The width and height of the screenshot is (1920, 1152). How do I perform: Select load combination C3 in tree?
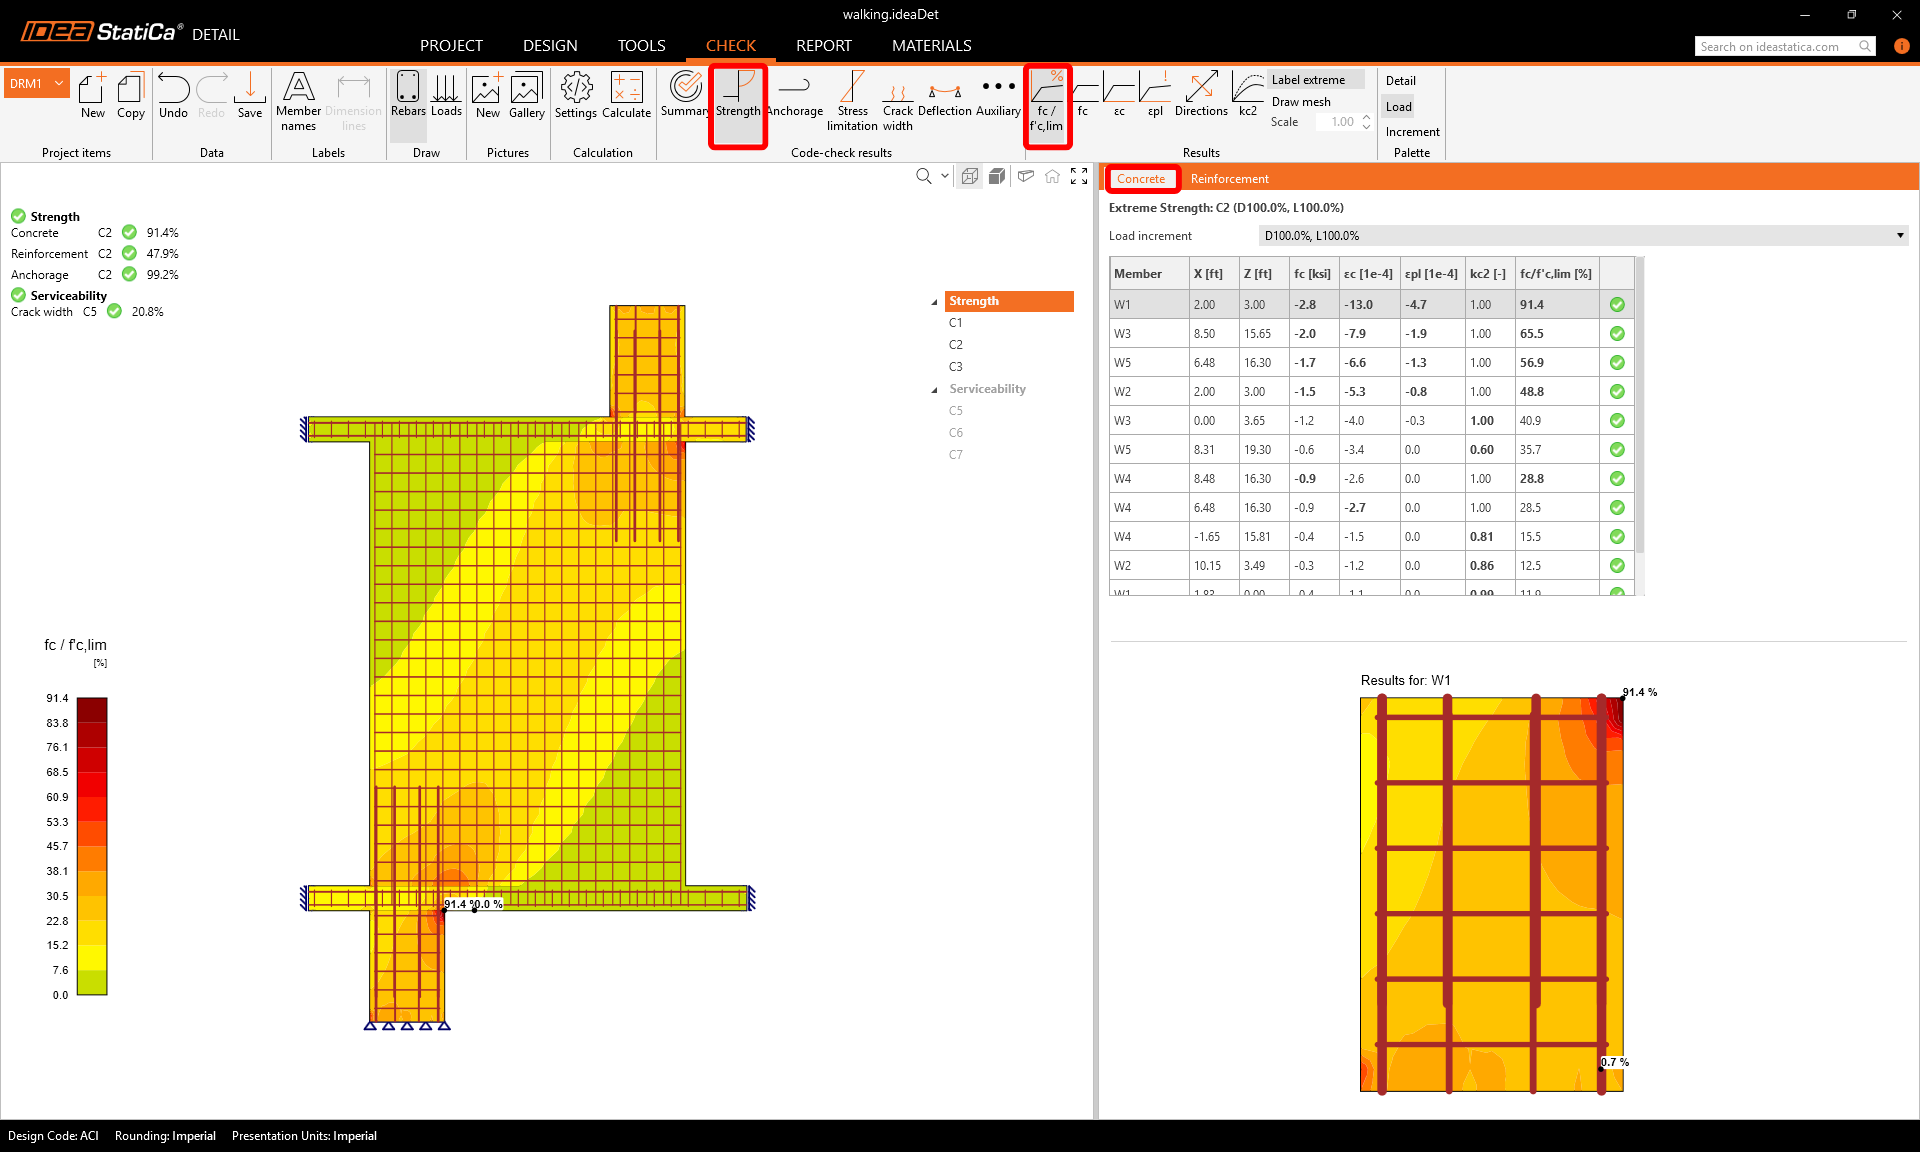click(956, 367)
